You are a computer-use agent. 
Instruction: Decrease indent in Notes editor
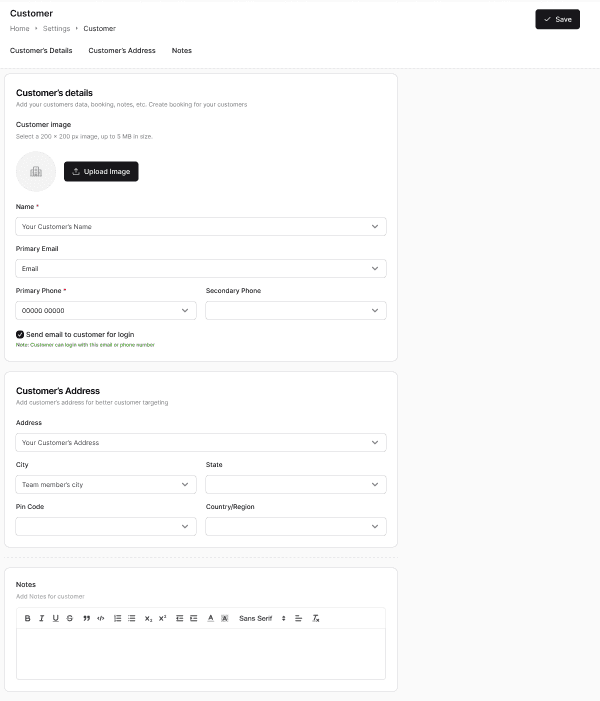[x=179, y=618]
